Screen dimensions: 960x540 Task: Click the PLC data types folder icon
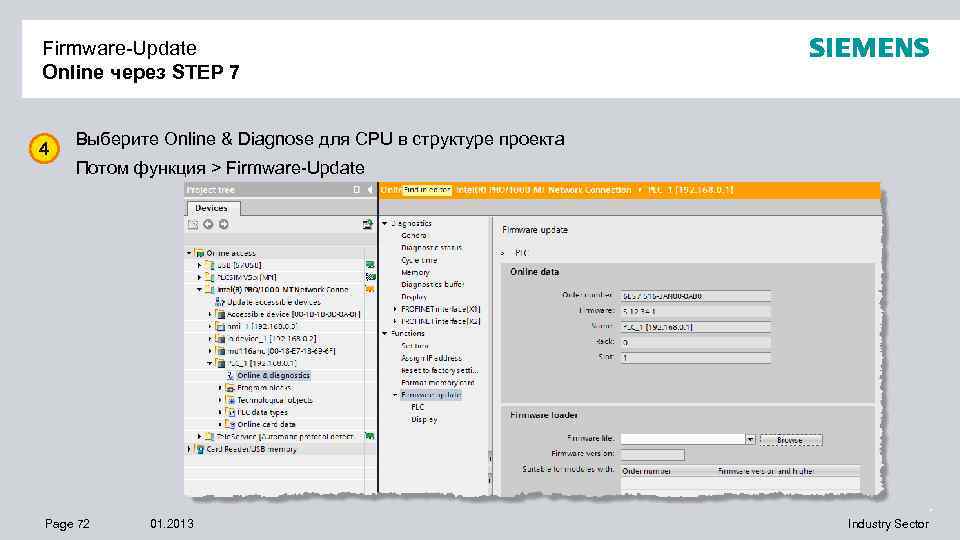tap(230, 412)
